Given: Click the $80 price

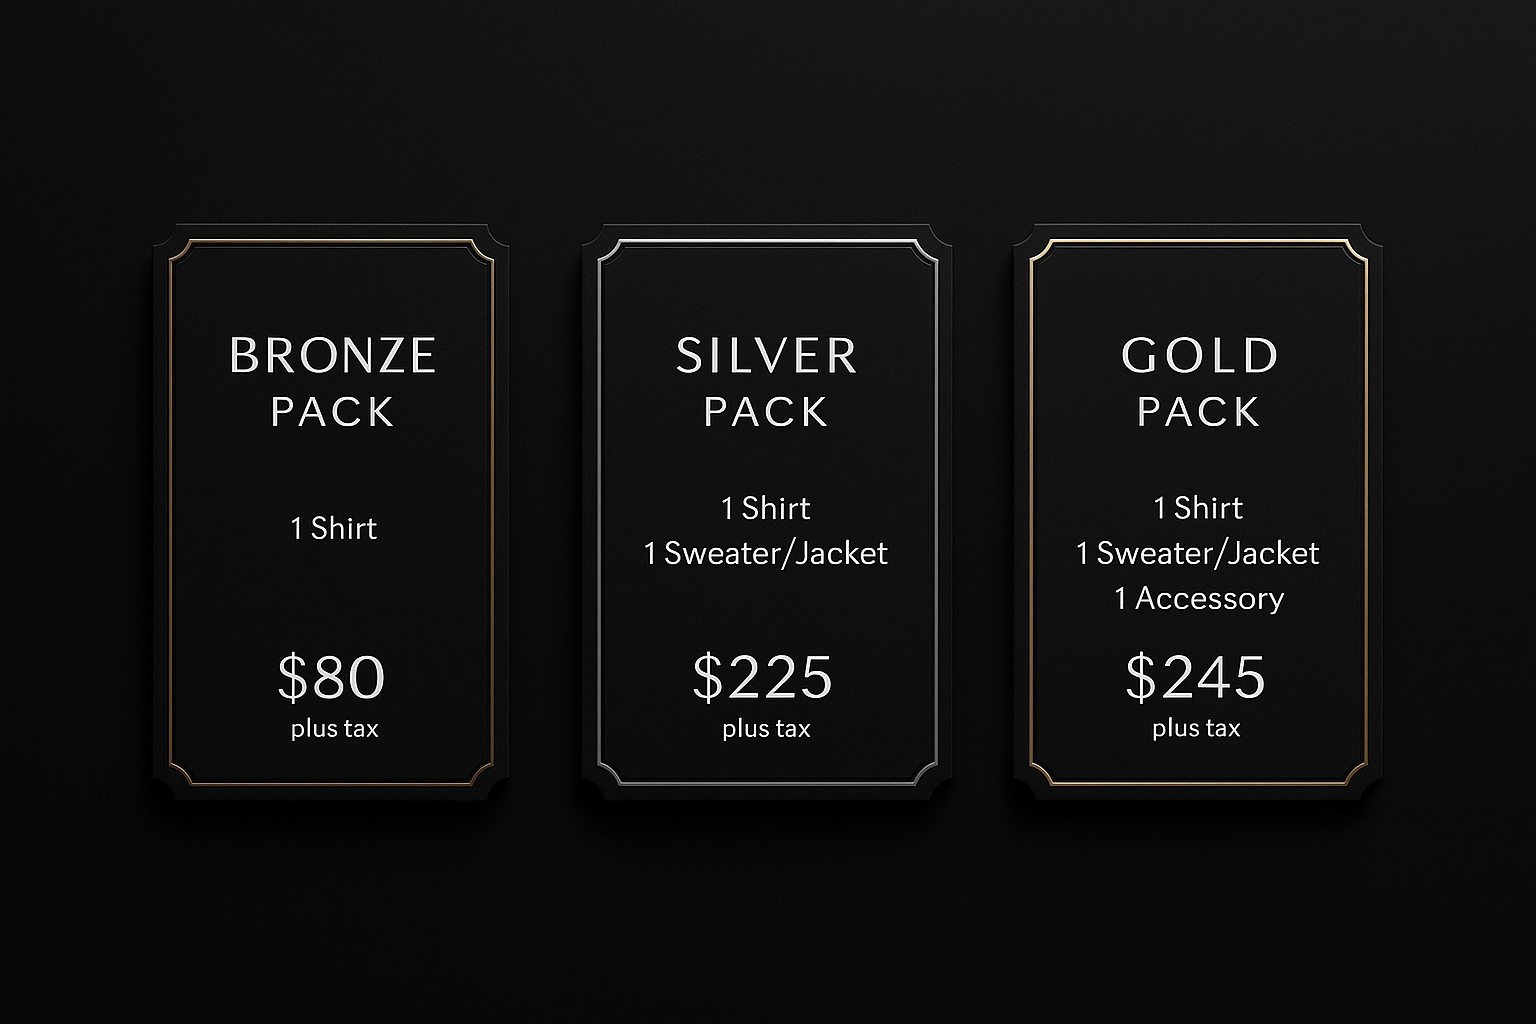Looking at the screenshot, I should pyautogui.click(x=331, y=677).
